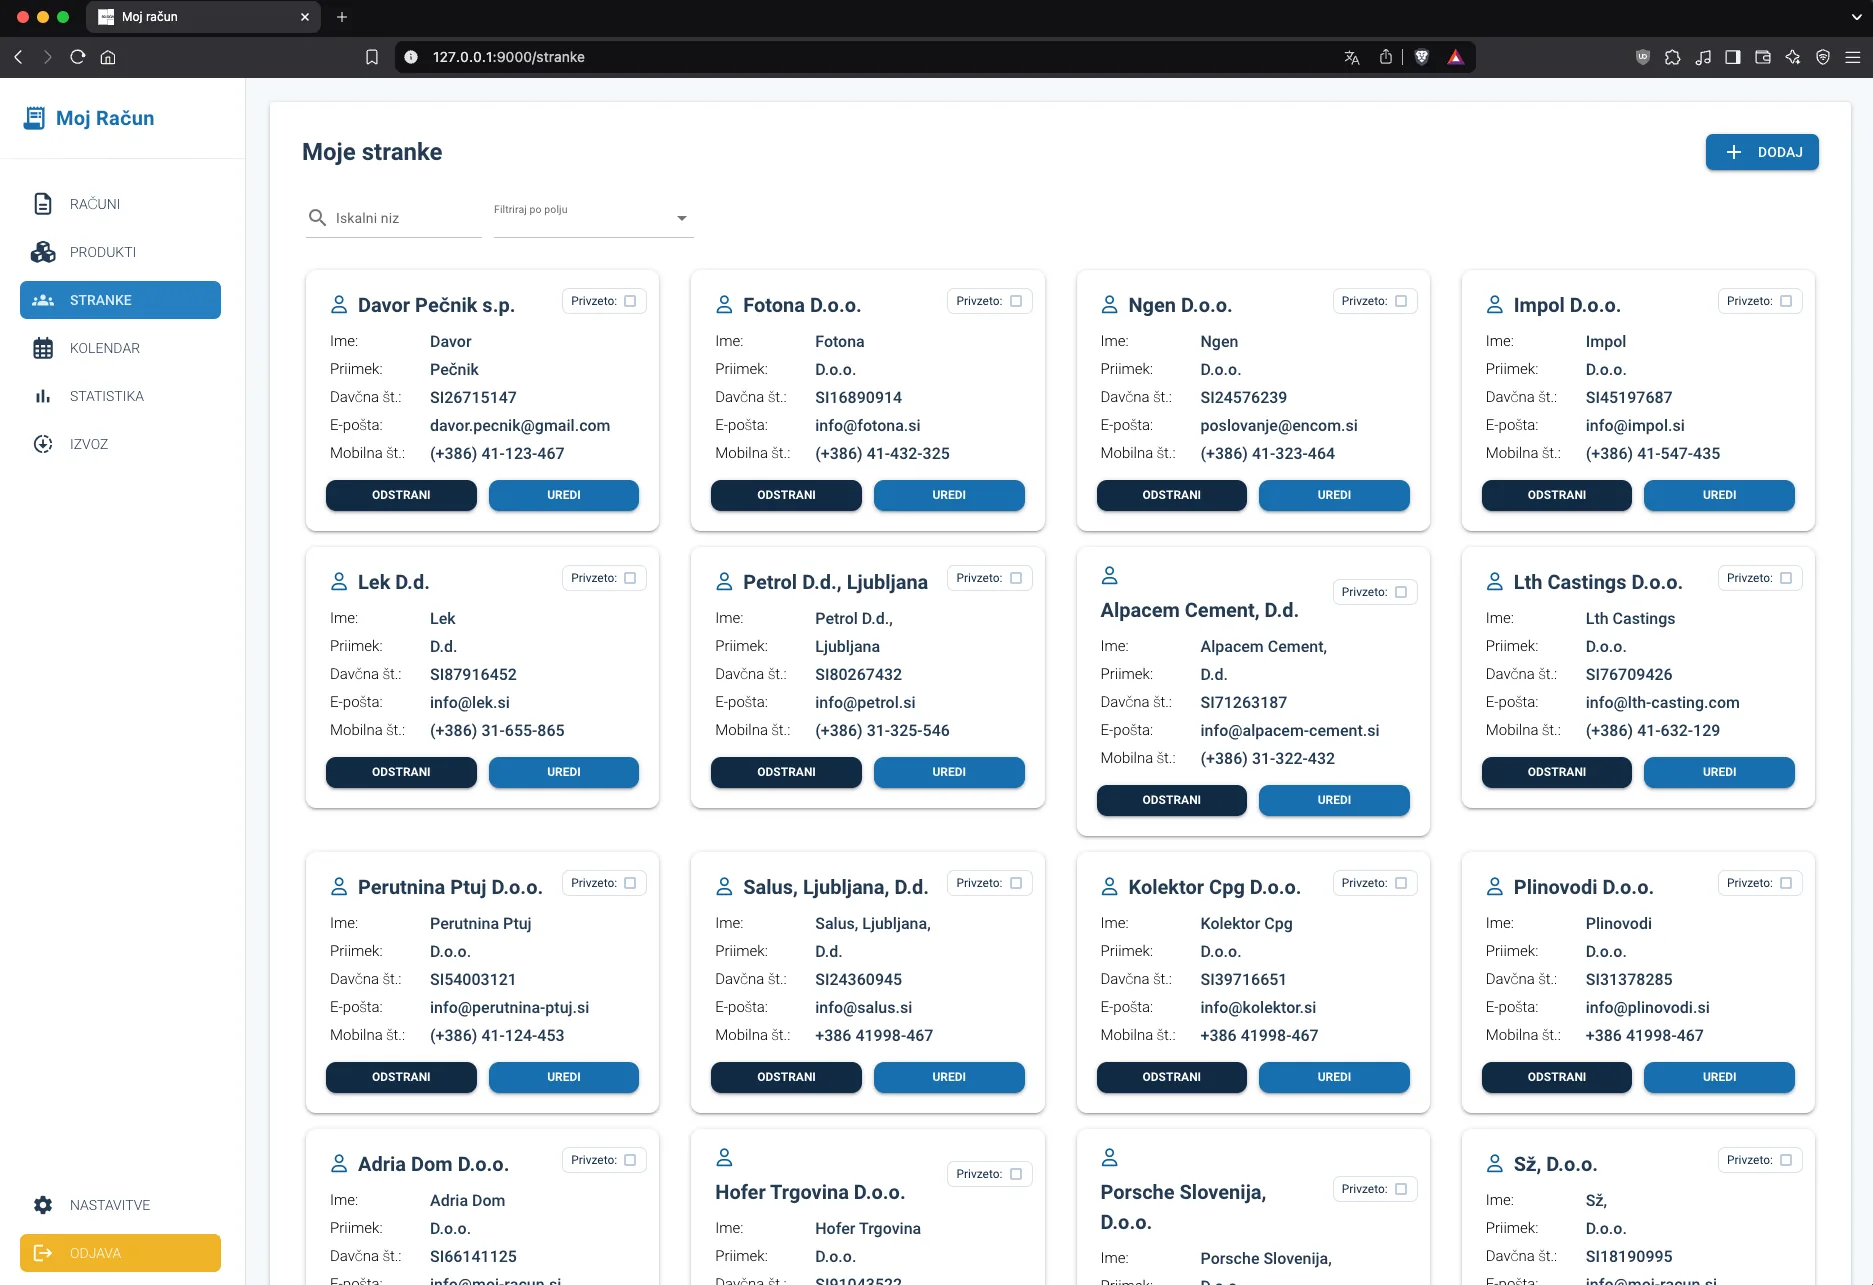1873x1285 pixels.
Task: Open the Računi menu item
Action: (120, 204)
